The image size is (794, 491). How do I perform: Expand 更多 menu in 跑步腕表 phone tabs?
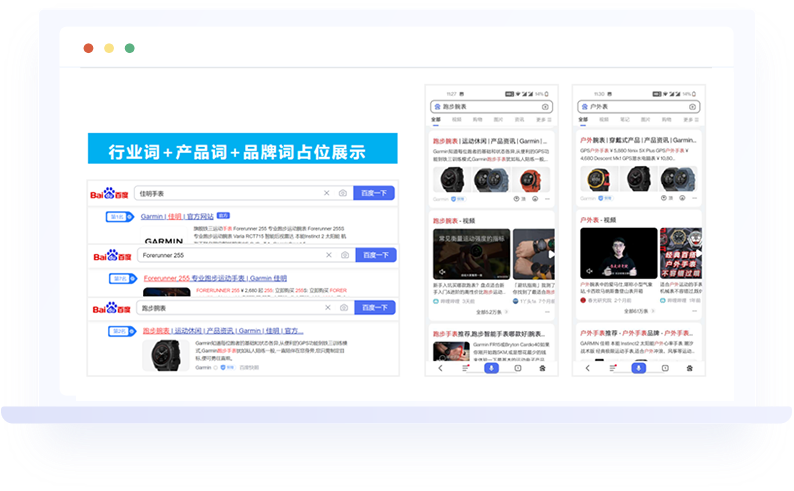click(x=543, y=120)
